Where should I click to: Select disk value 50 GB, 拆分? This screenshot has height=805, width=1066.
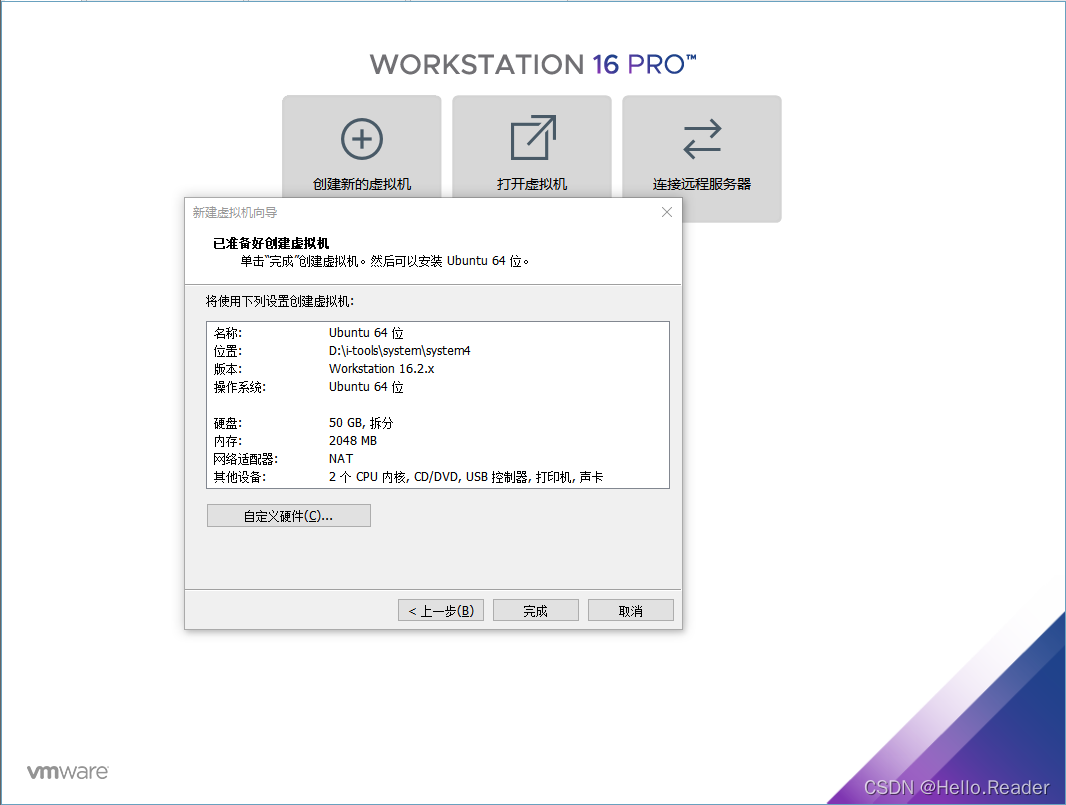(361, 423)
